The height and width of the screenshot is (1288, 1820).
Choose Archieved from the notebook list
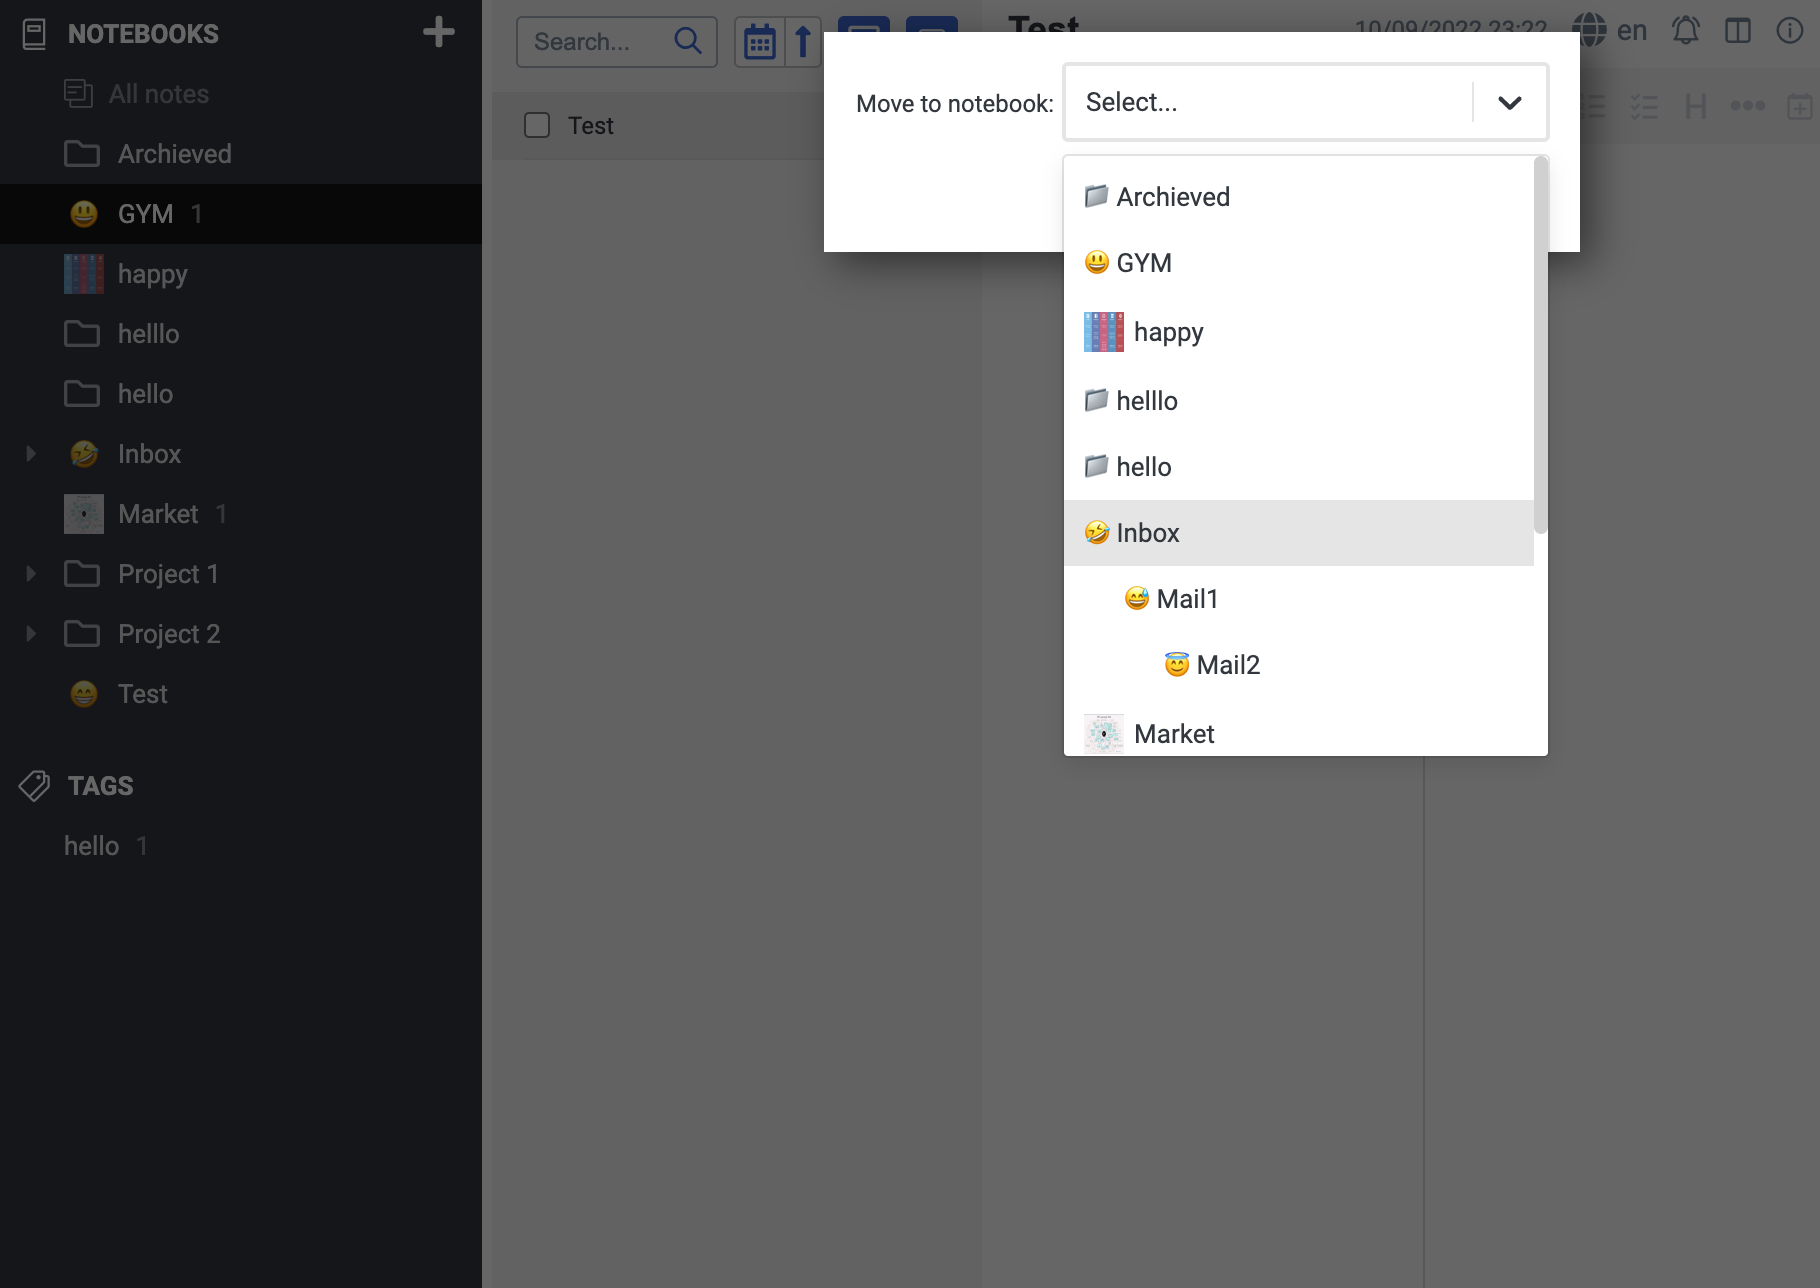point(1172,196)
